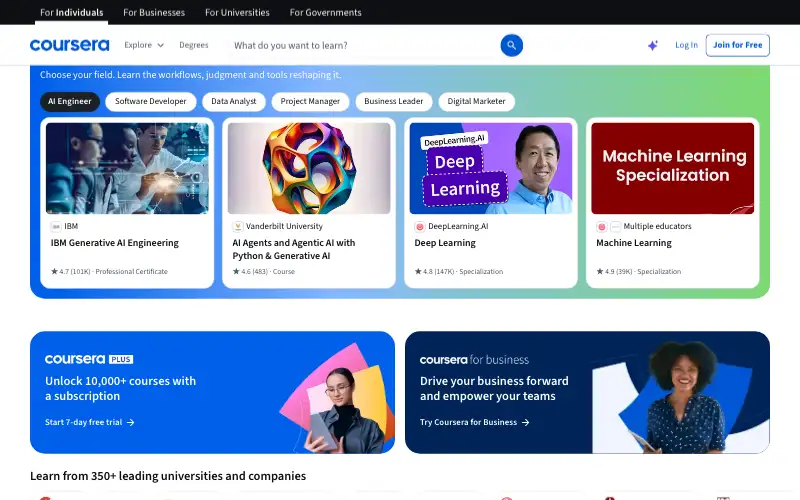Click Drive your business forward heading
Viewport: 800px width, 500px height.
click(x=494, y=388)
